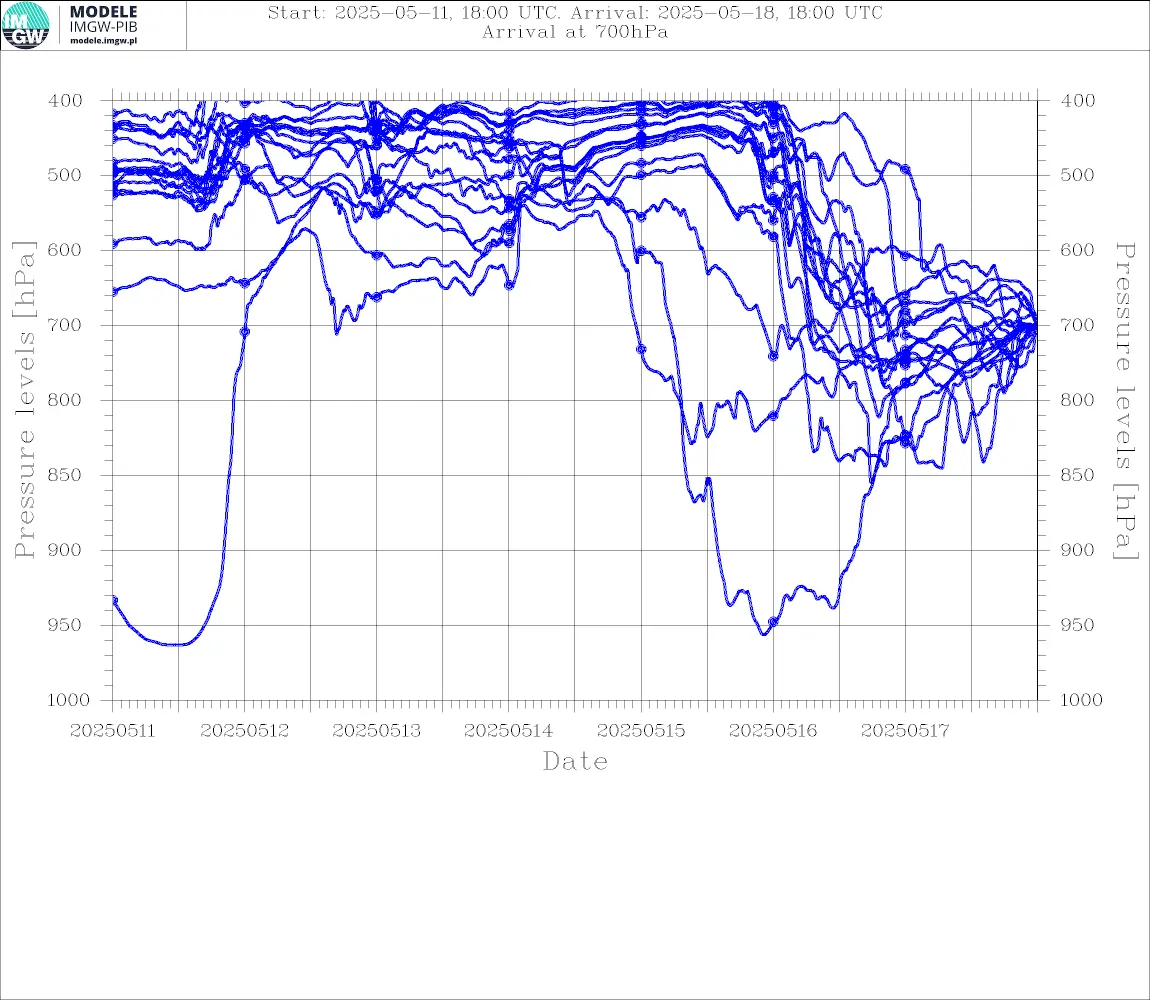Open the modele.imgw.pl link
The width and height of the screenshot is (1150, 1000).
[x=103, y=41]
